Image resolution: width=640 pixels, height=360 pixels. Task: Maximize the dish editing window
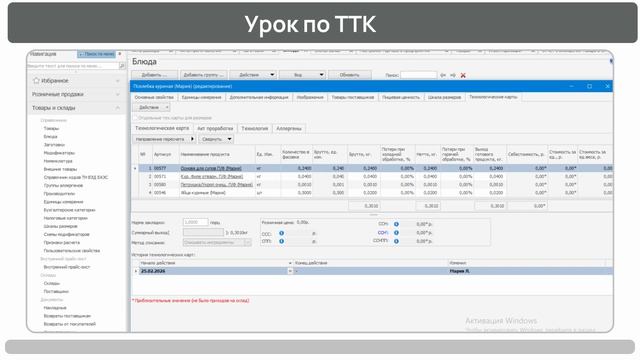coord(589,86)
